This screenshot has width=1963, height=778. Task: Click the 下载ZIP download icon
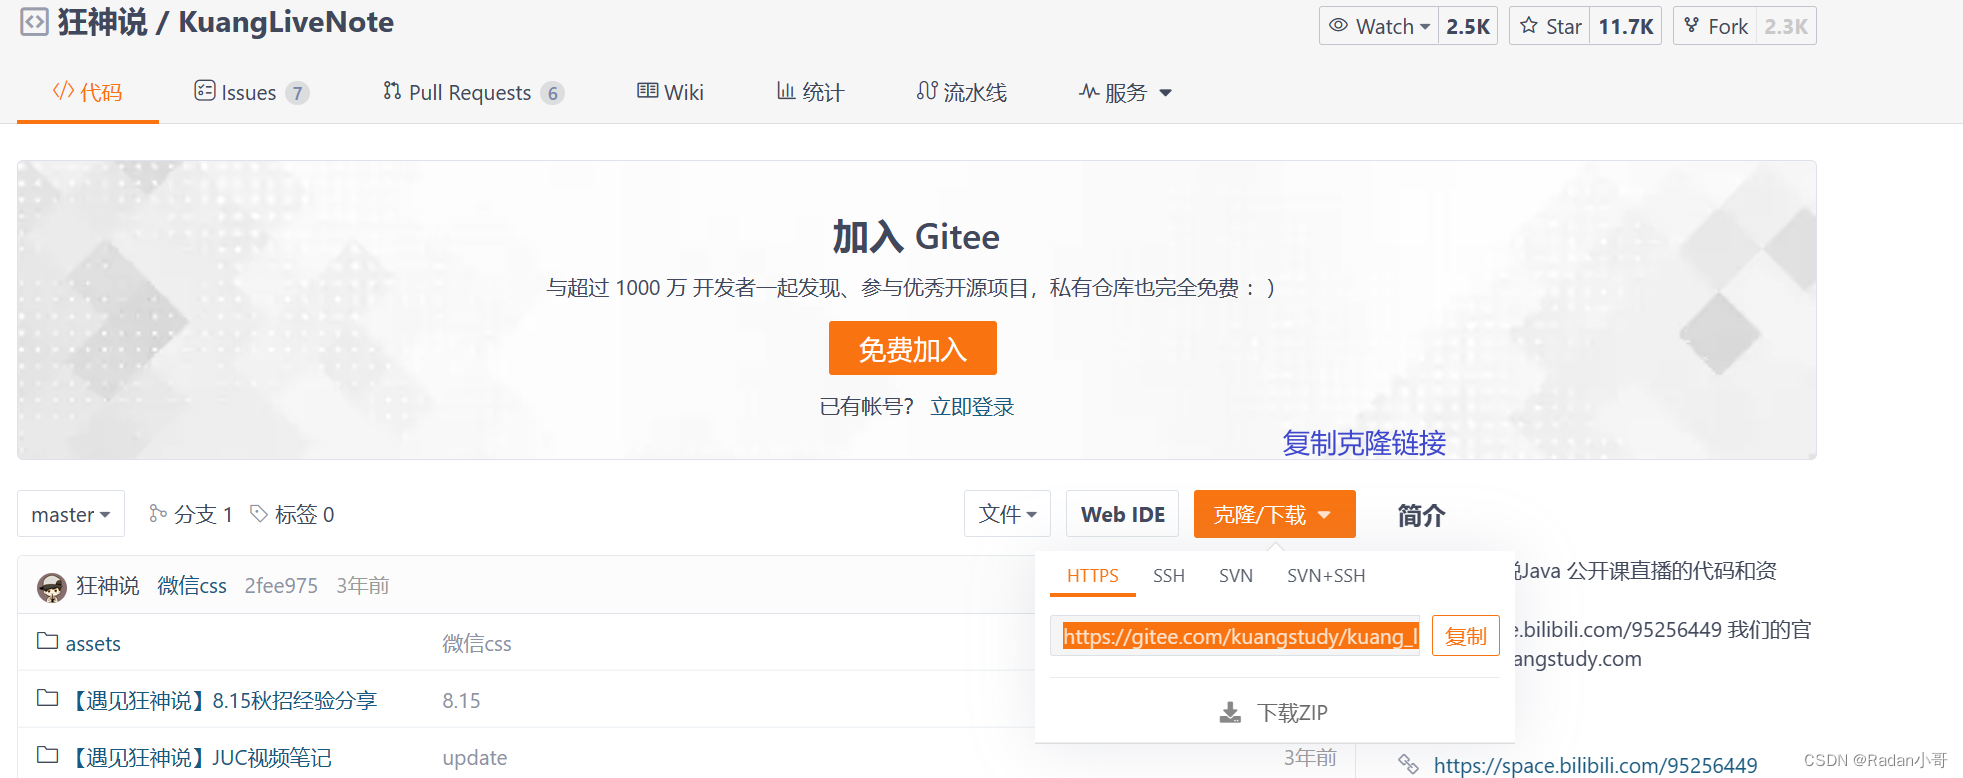(1230, 713)
